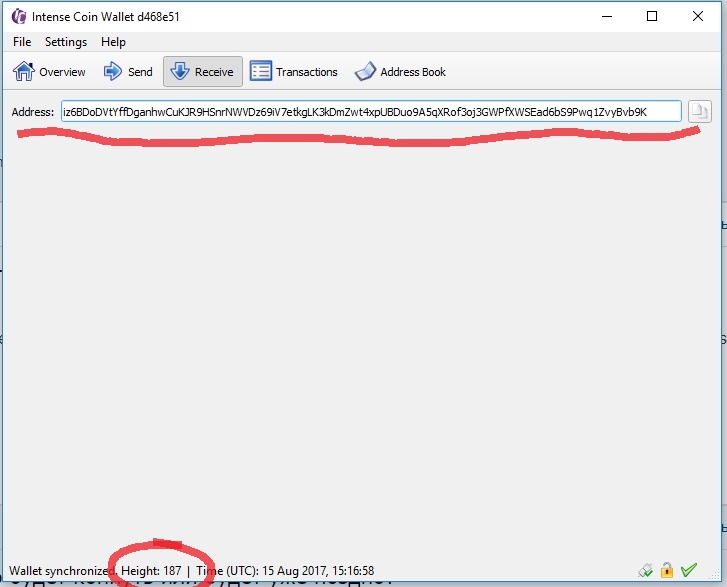
Task: Minimize the wallet window
Action: [607, 16]
